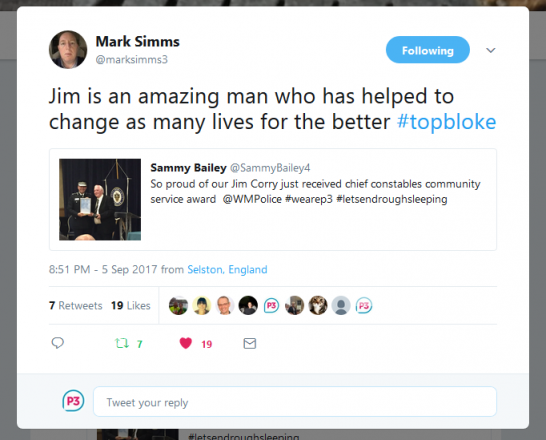Click the @marksimms3 handle

coord(132,60)
